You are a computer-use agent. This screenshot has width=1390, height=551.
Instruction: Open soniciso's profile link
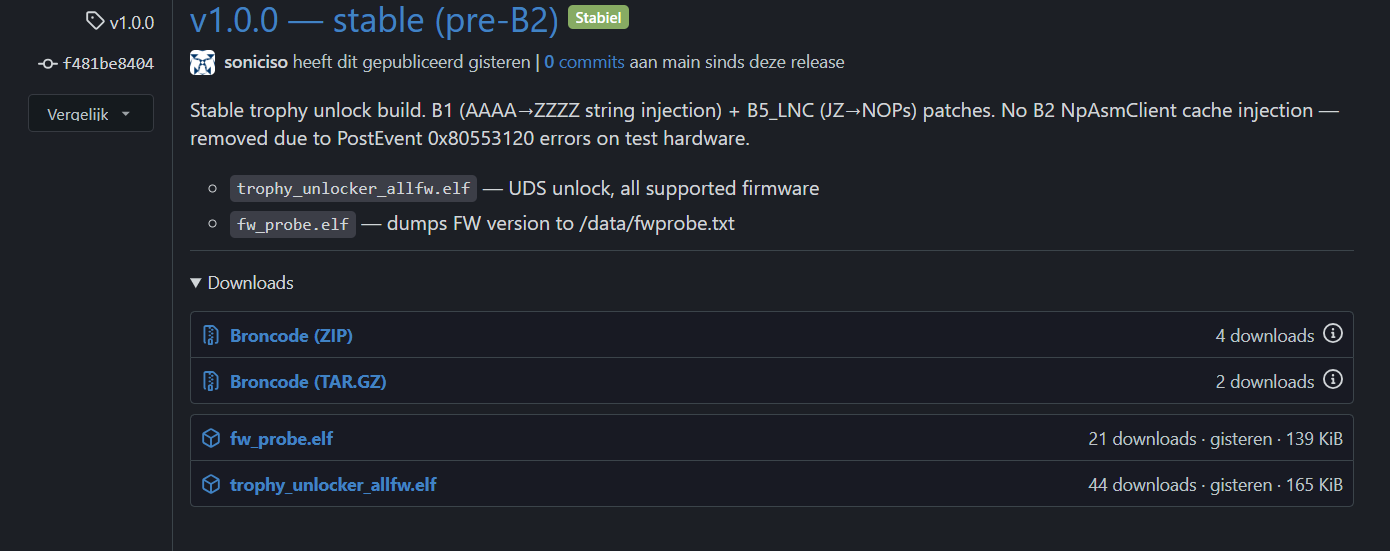pyautogui.click(x=256, y=62)
